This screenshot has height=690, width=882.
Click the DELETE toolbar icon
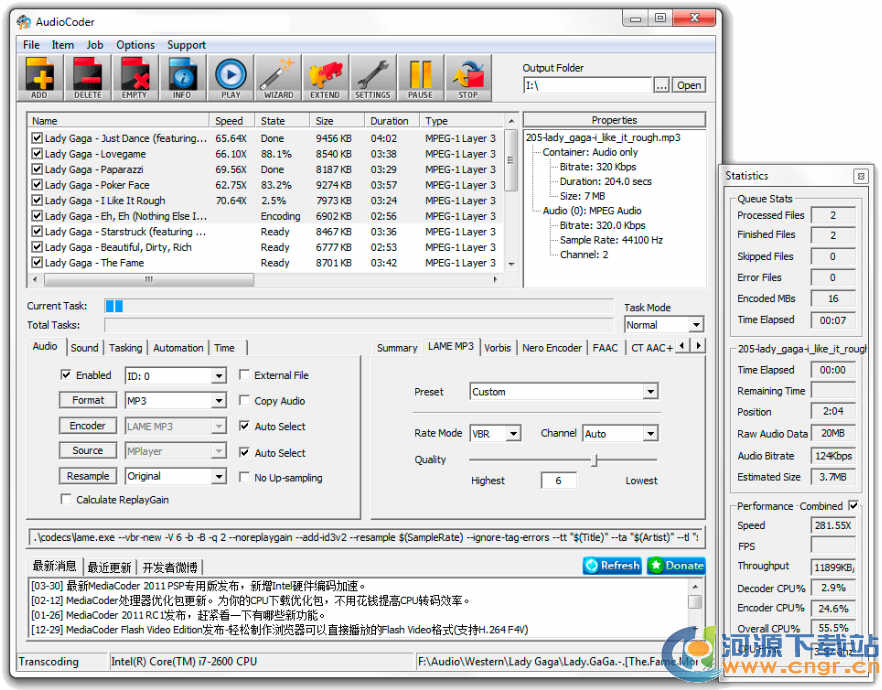click(x=88, y=78)
